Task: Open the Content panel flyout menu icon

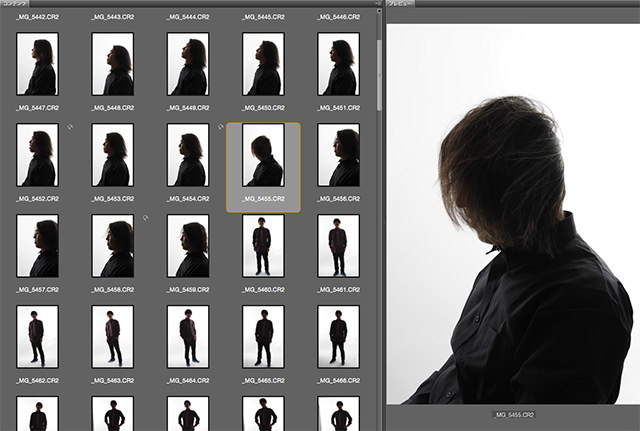Action: [378, 3]
